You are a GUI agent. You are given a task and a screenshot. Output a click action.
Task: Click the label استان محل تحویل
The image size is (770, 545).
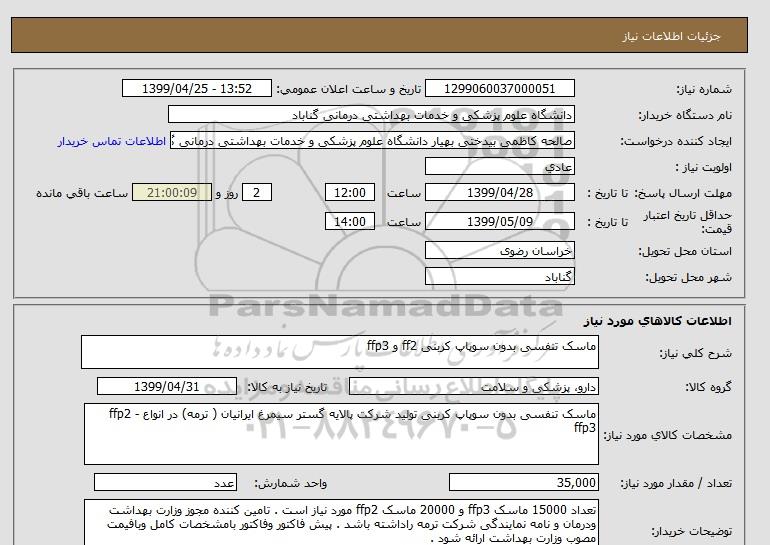(685, 251)
